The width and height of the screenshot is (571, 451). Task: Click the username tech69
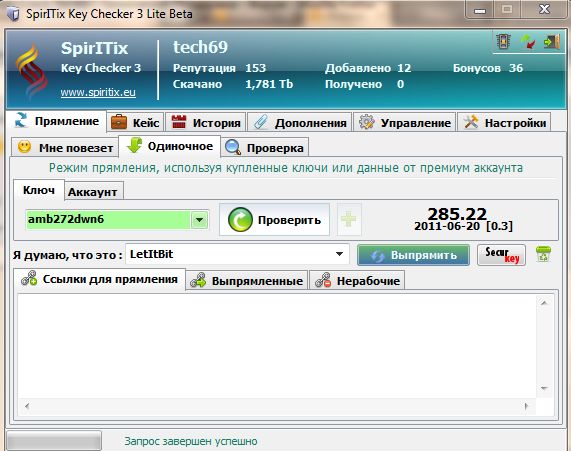[200, 47]
